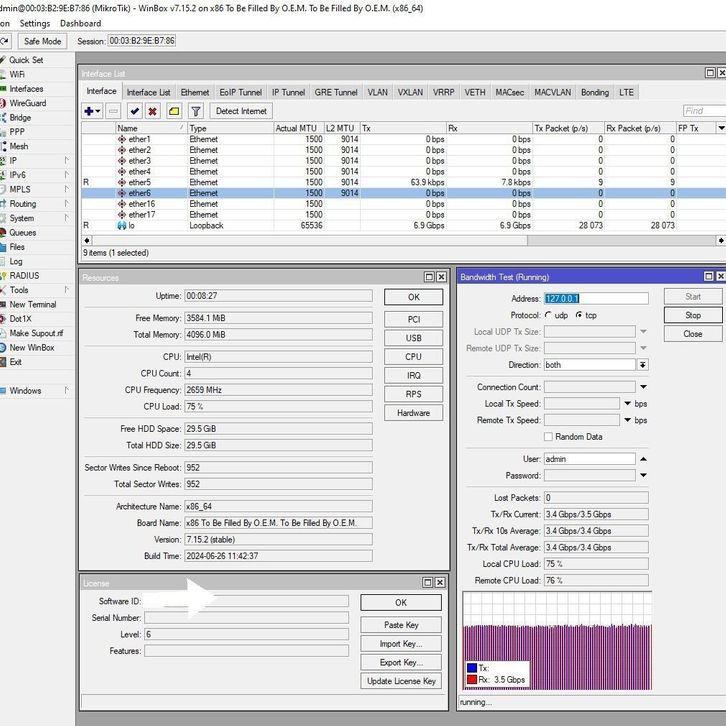Switch to the EoIP Tunnel tab
This screenshot has height=726, width=726.
[x=241, y=92]
